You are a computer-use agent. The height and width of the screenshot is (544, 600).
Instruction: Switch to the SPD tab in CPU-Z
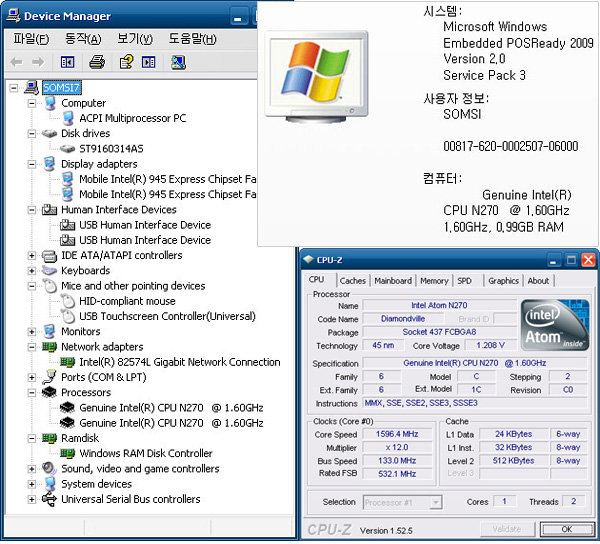(464, 281)
